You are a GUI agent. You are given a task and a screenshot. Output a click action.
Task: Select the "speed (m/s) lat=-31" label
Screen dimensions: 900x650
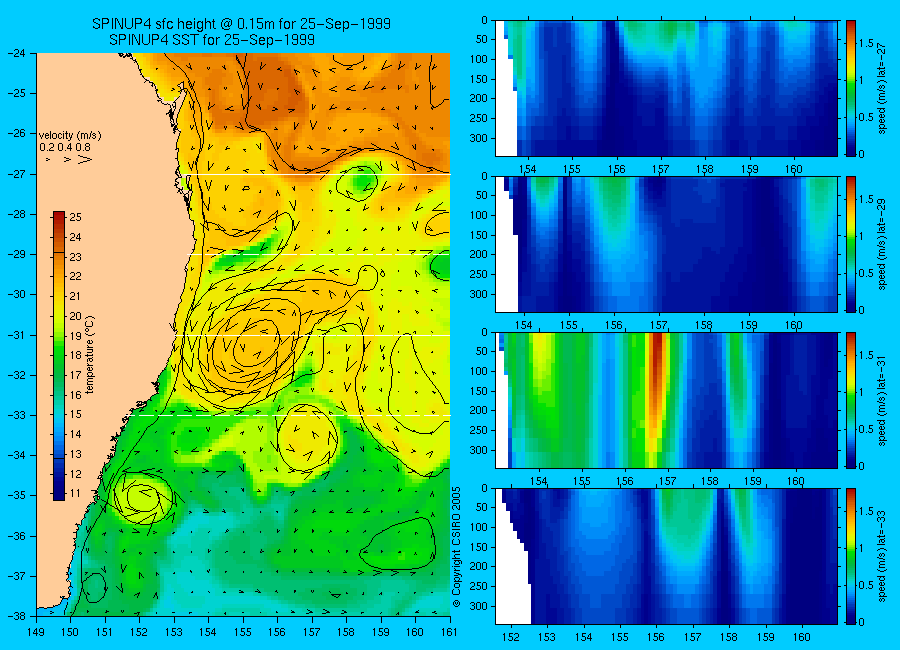pos(882,402)
